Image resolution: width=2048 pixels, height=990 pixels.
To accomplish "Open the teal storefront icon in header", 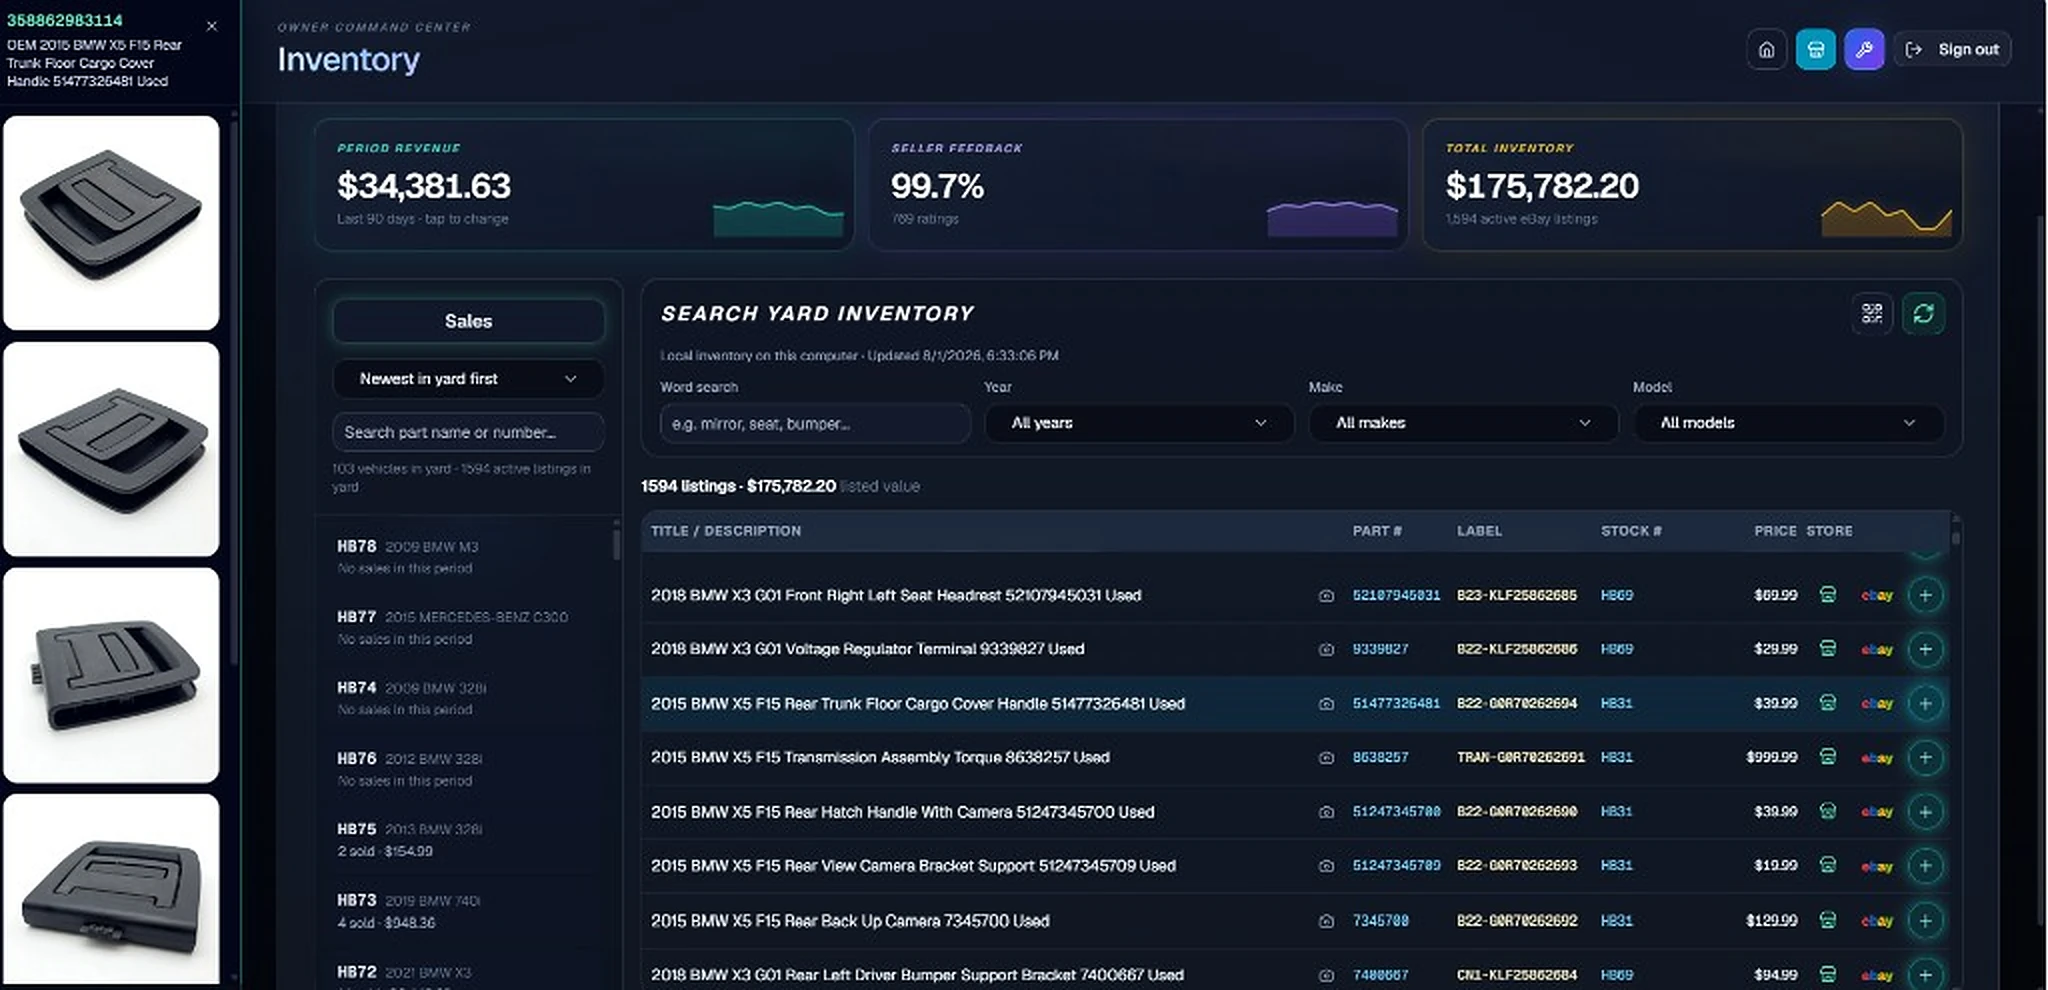I will [1816, 49].
